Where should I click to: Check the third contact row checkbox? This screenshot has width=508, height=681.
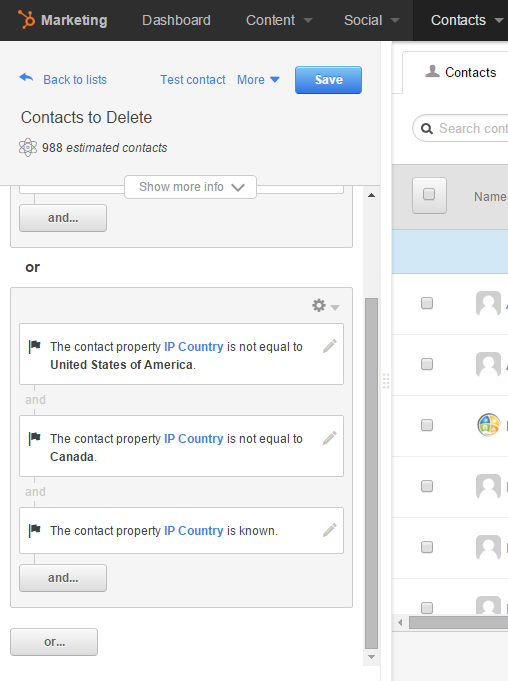click(x=427, y=425)
